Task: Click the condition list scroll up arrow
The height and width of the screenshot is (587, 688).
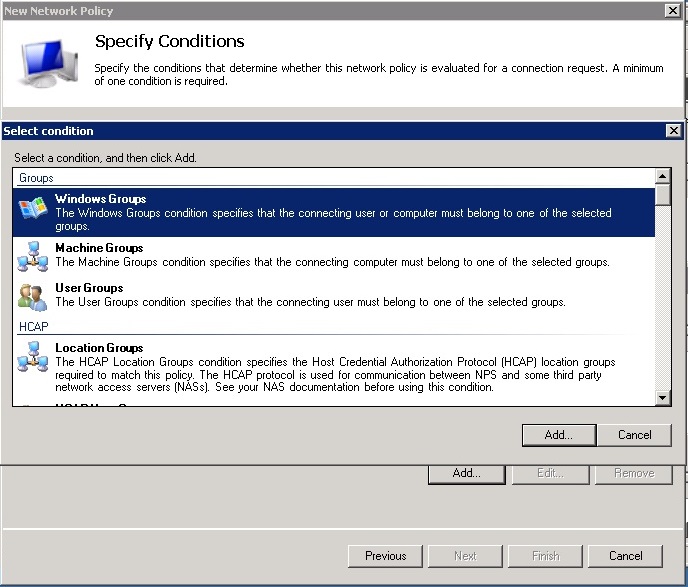Action: point(662,177)
